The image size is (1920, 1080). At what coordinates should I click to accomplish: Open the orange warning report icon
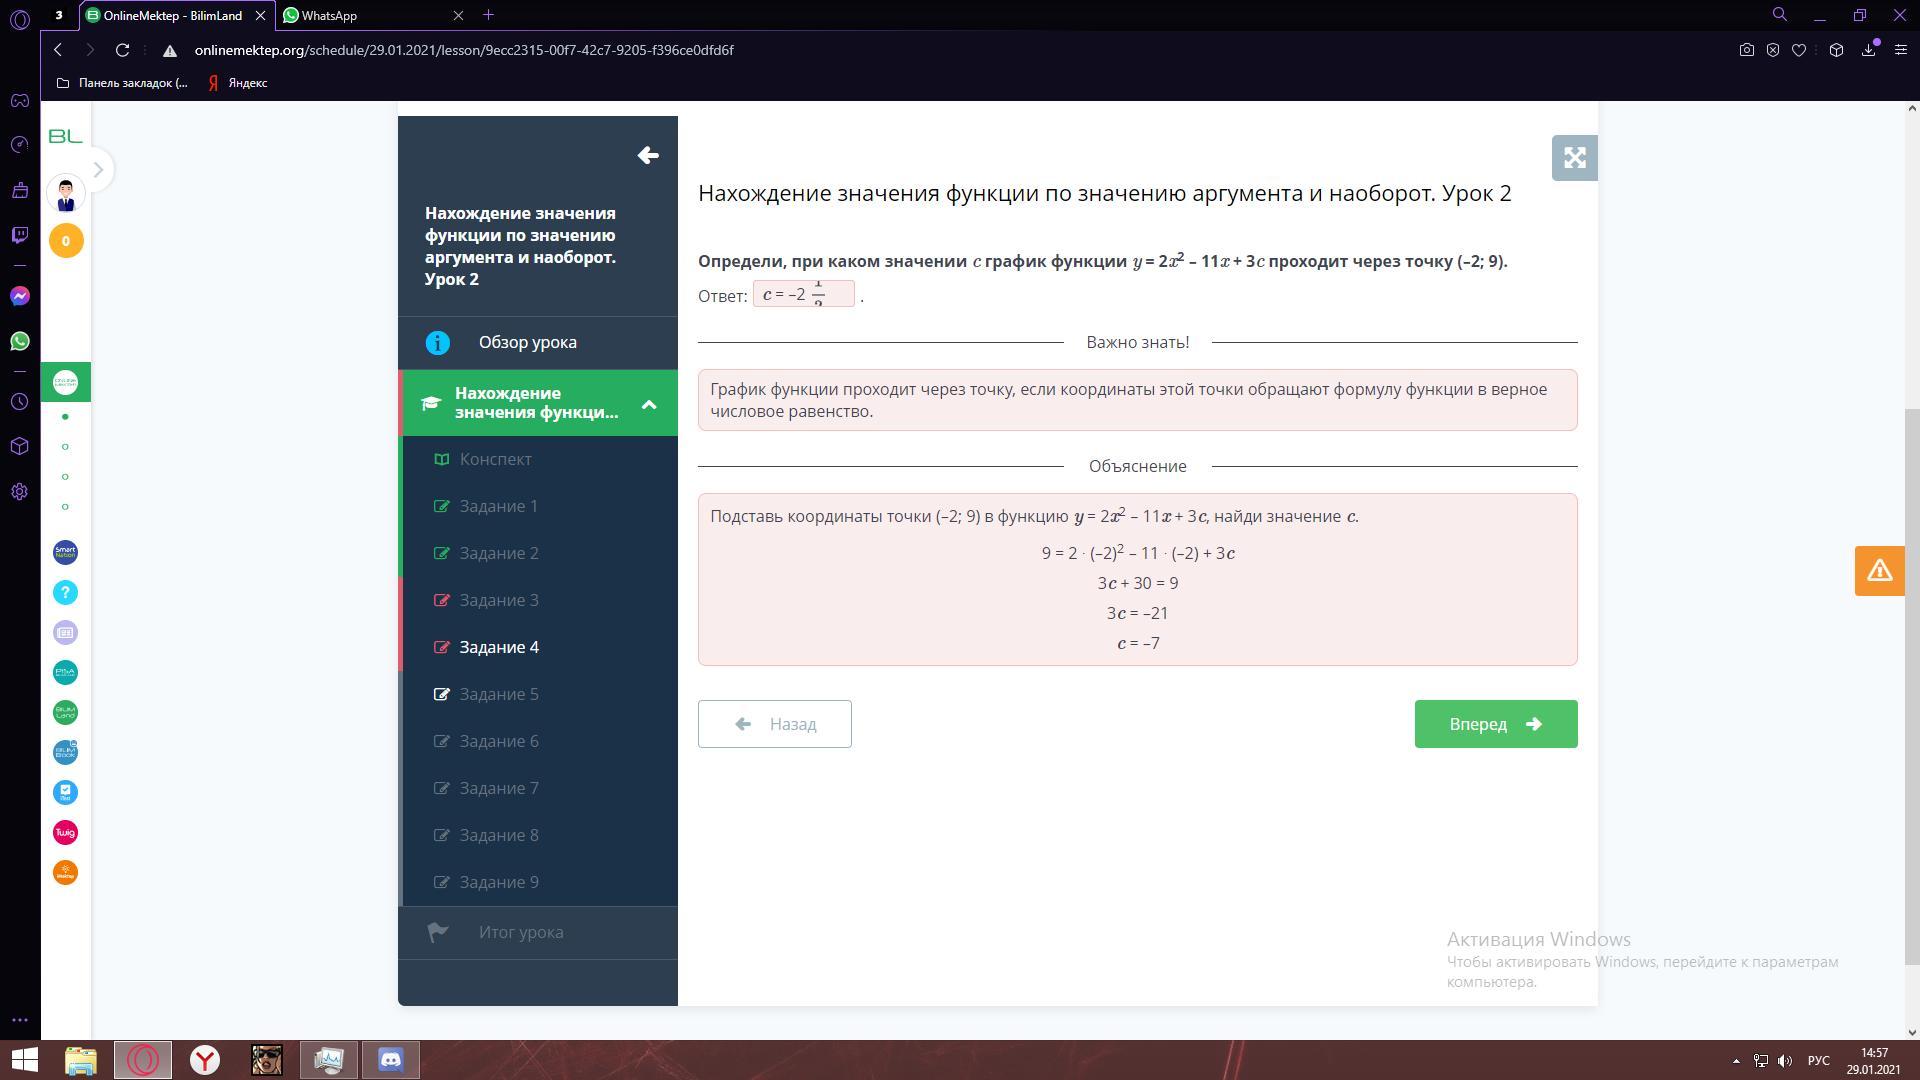(1879, 571)
